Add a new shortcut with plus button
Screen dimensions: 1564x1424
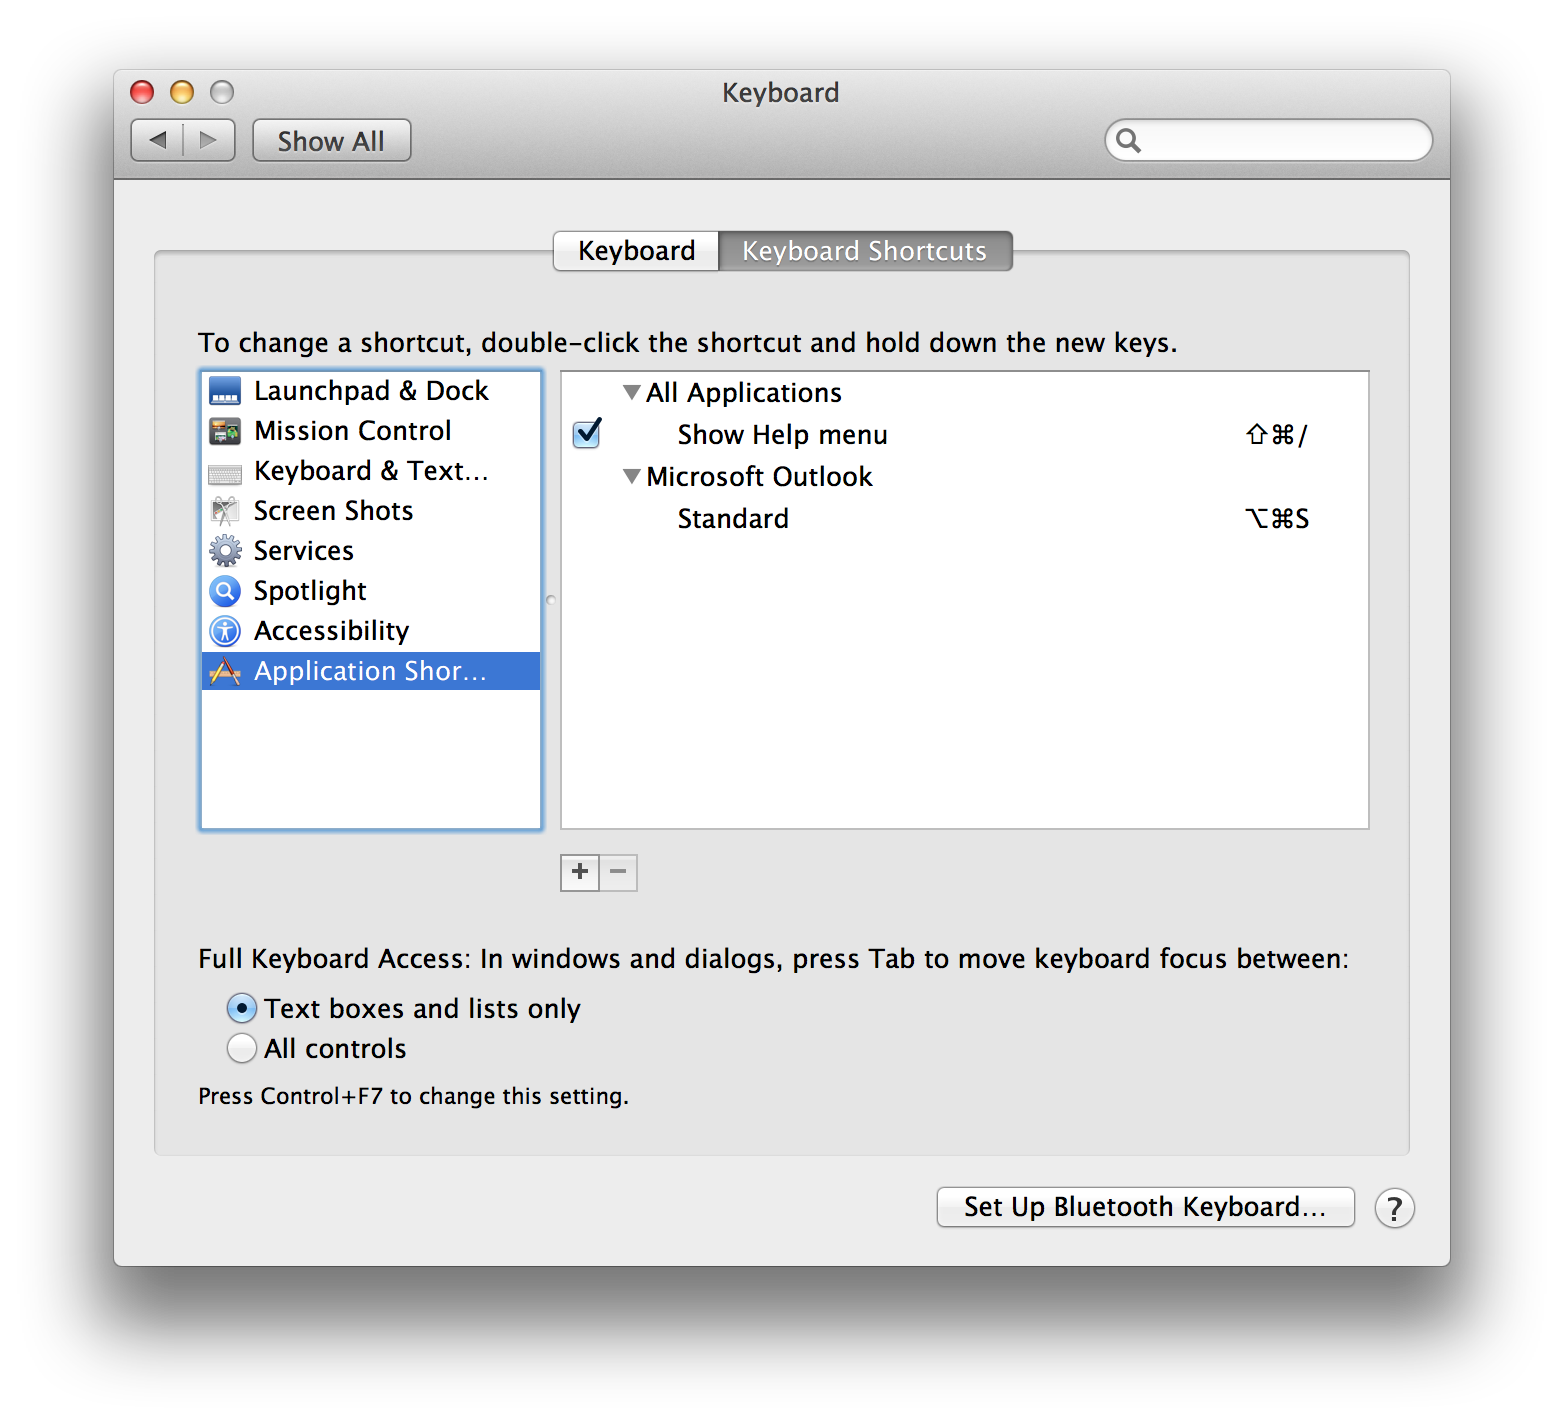tap(580, 872)
